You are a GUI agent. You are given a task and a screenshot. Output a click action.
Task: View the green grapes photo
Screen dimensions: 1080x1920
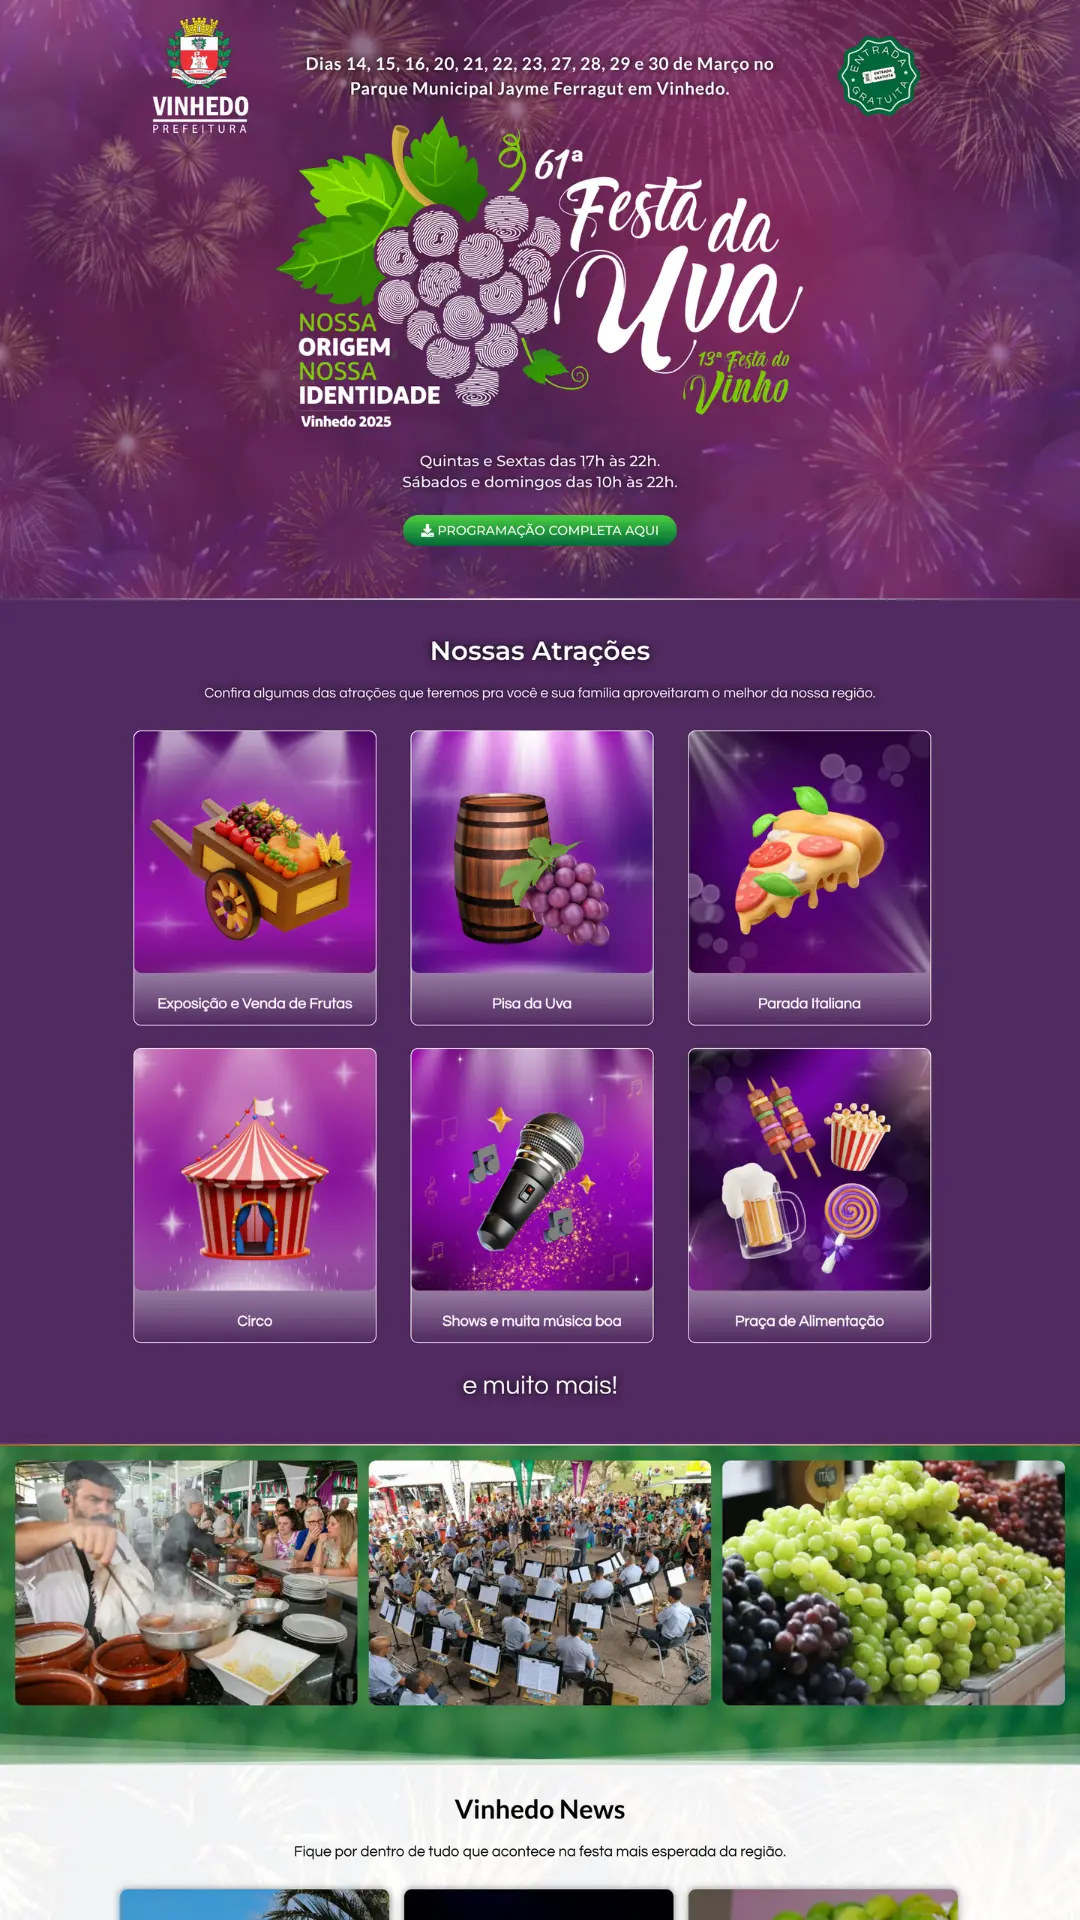coord(893,1583)
